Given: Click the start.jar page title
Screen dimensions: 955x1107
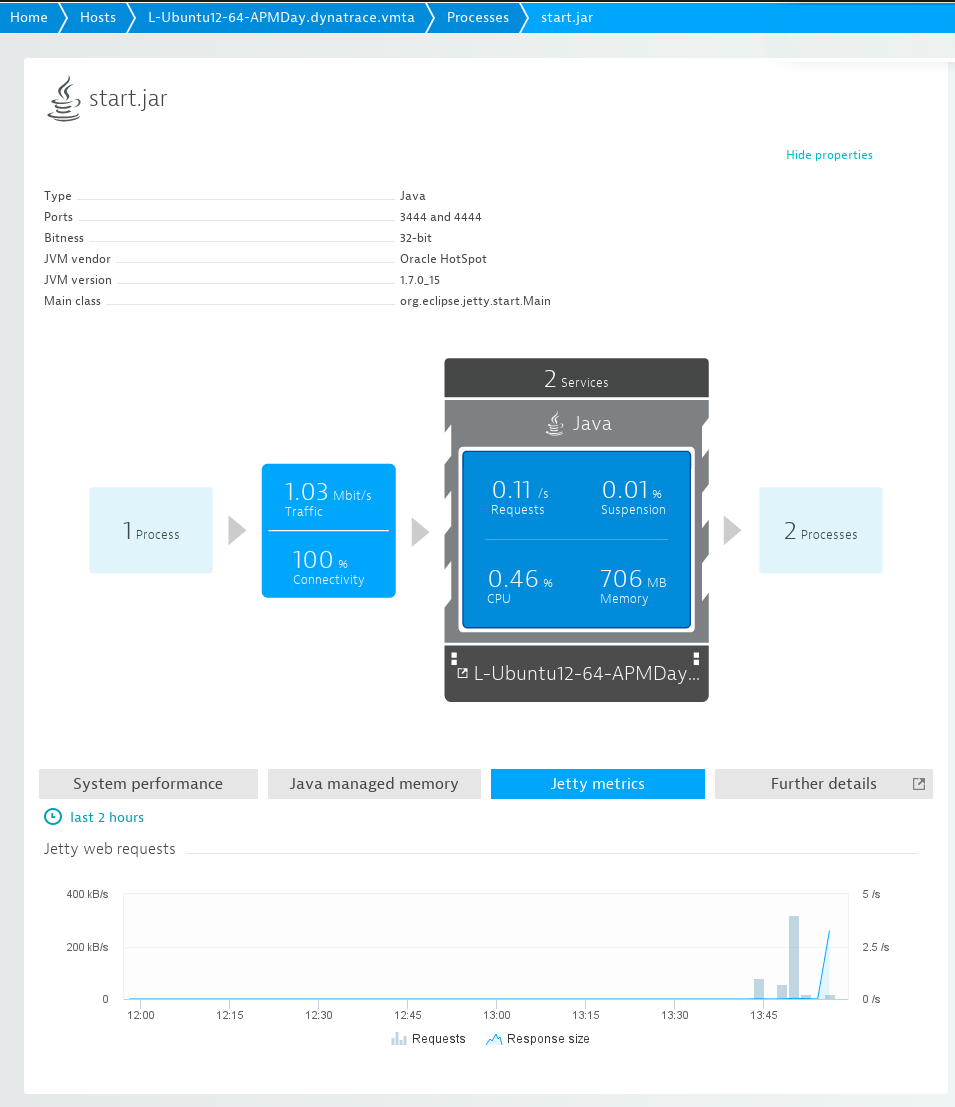Looking at the screenshot, I should pos(128,98).
